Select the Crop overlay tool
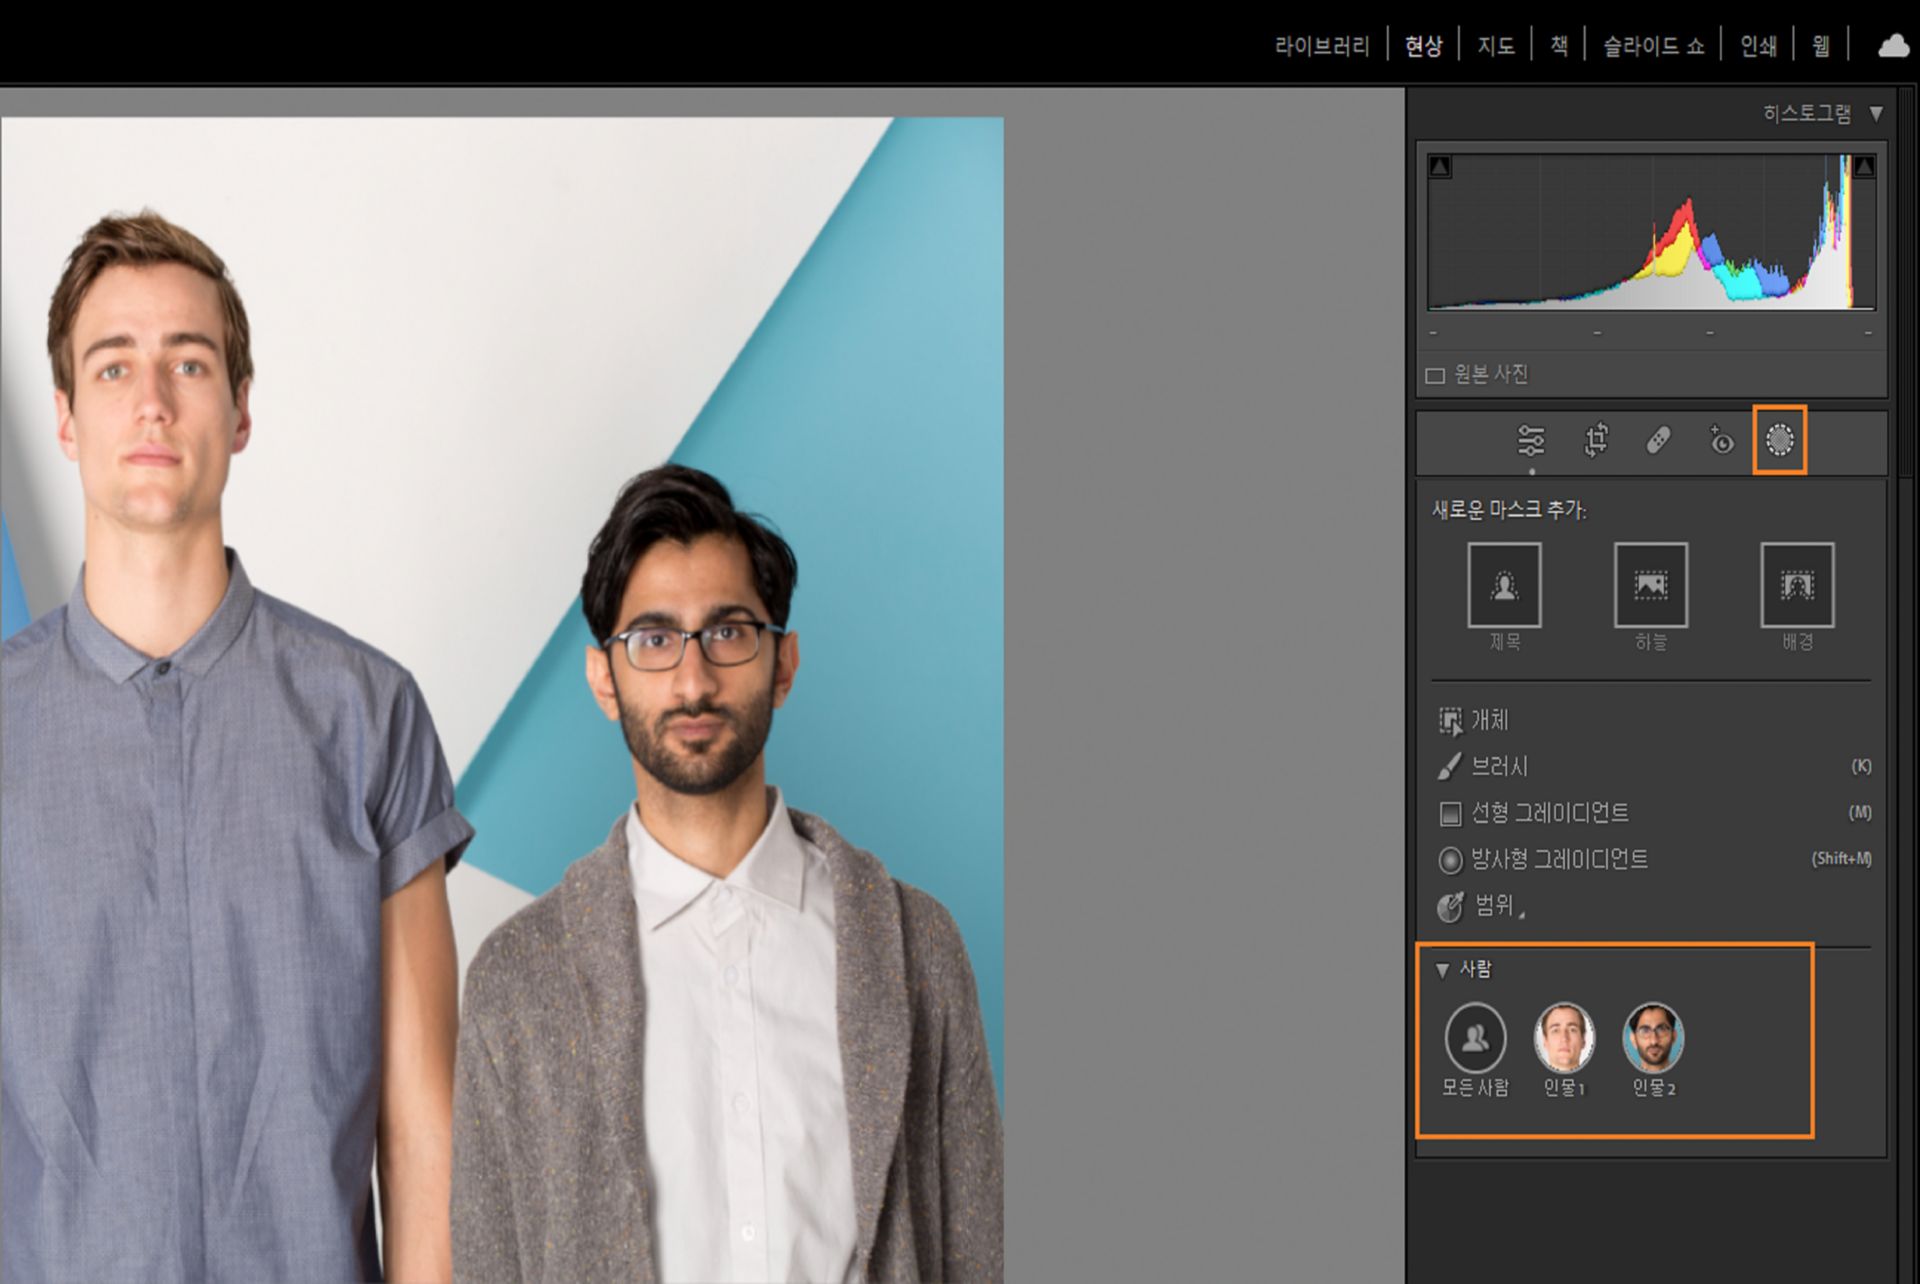Screen dimensions: 1920x1284 (1596, 440)
